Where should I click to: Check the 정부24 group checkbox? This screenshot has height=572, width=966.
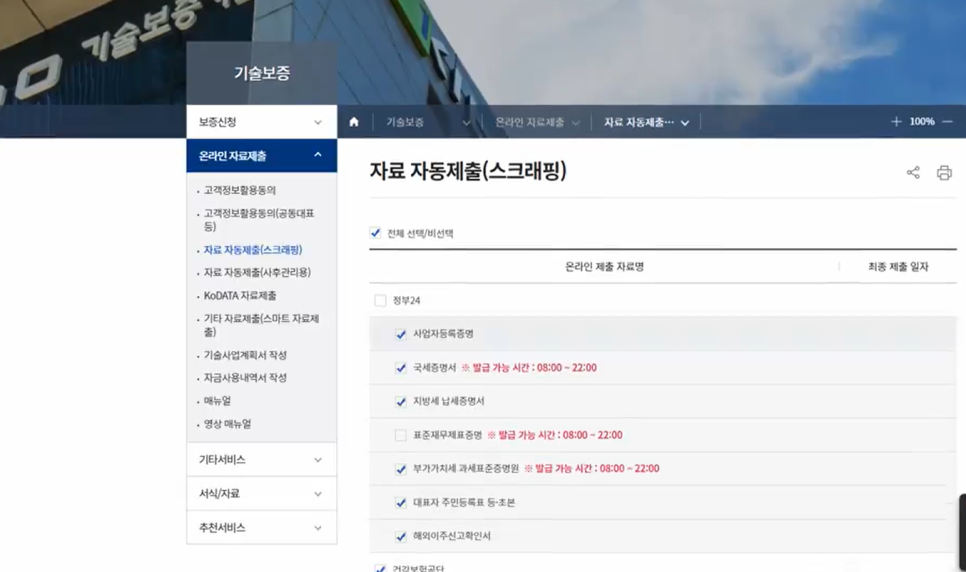click(380, 300)
